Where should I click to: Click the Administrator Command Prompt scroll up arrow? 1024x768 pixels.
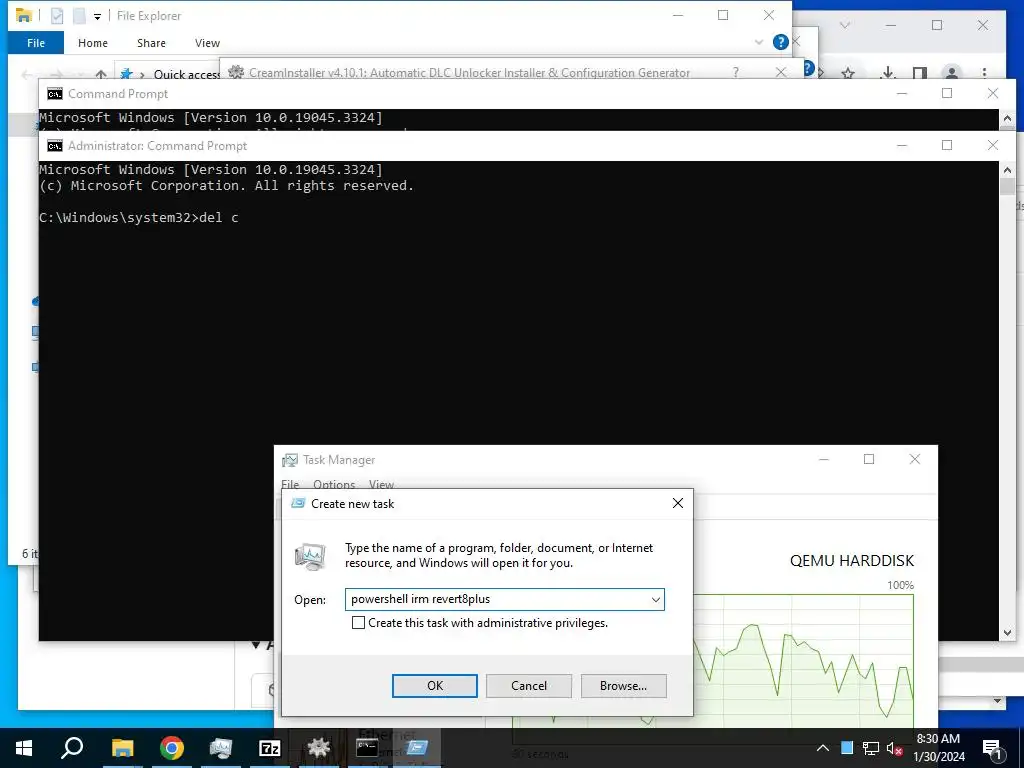(x=1007, y=170)
